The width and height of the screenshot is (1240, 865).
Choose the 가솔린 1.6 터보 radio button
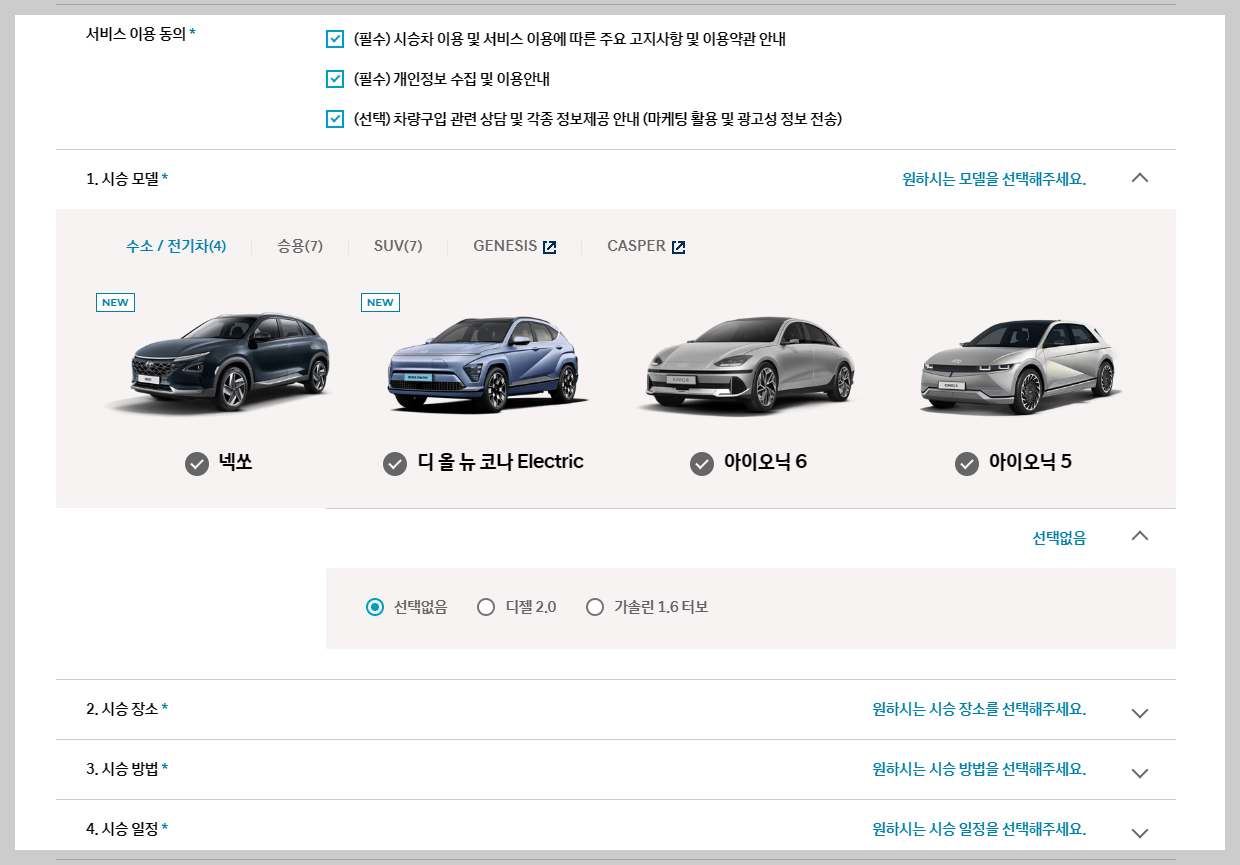(595, 607)
